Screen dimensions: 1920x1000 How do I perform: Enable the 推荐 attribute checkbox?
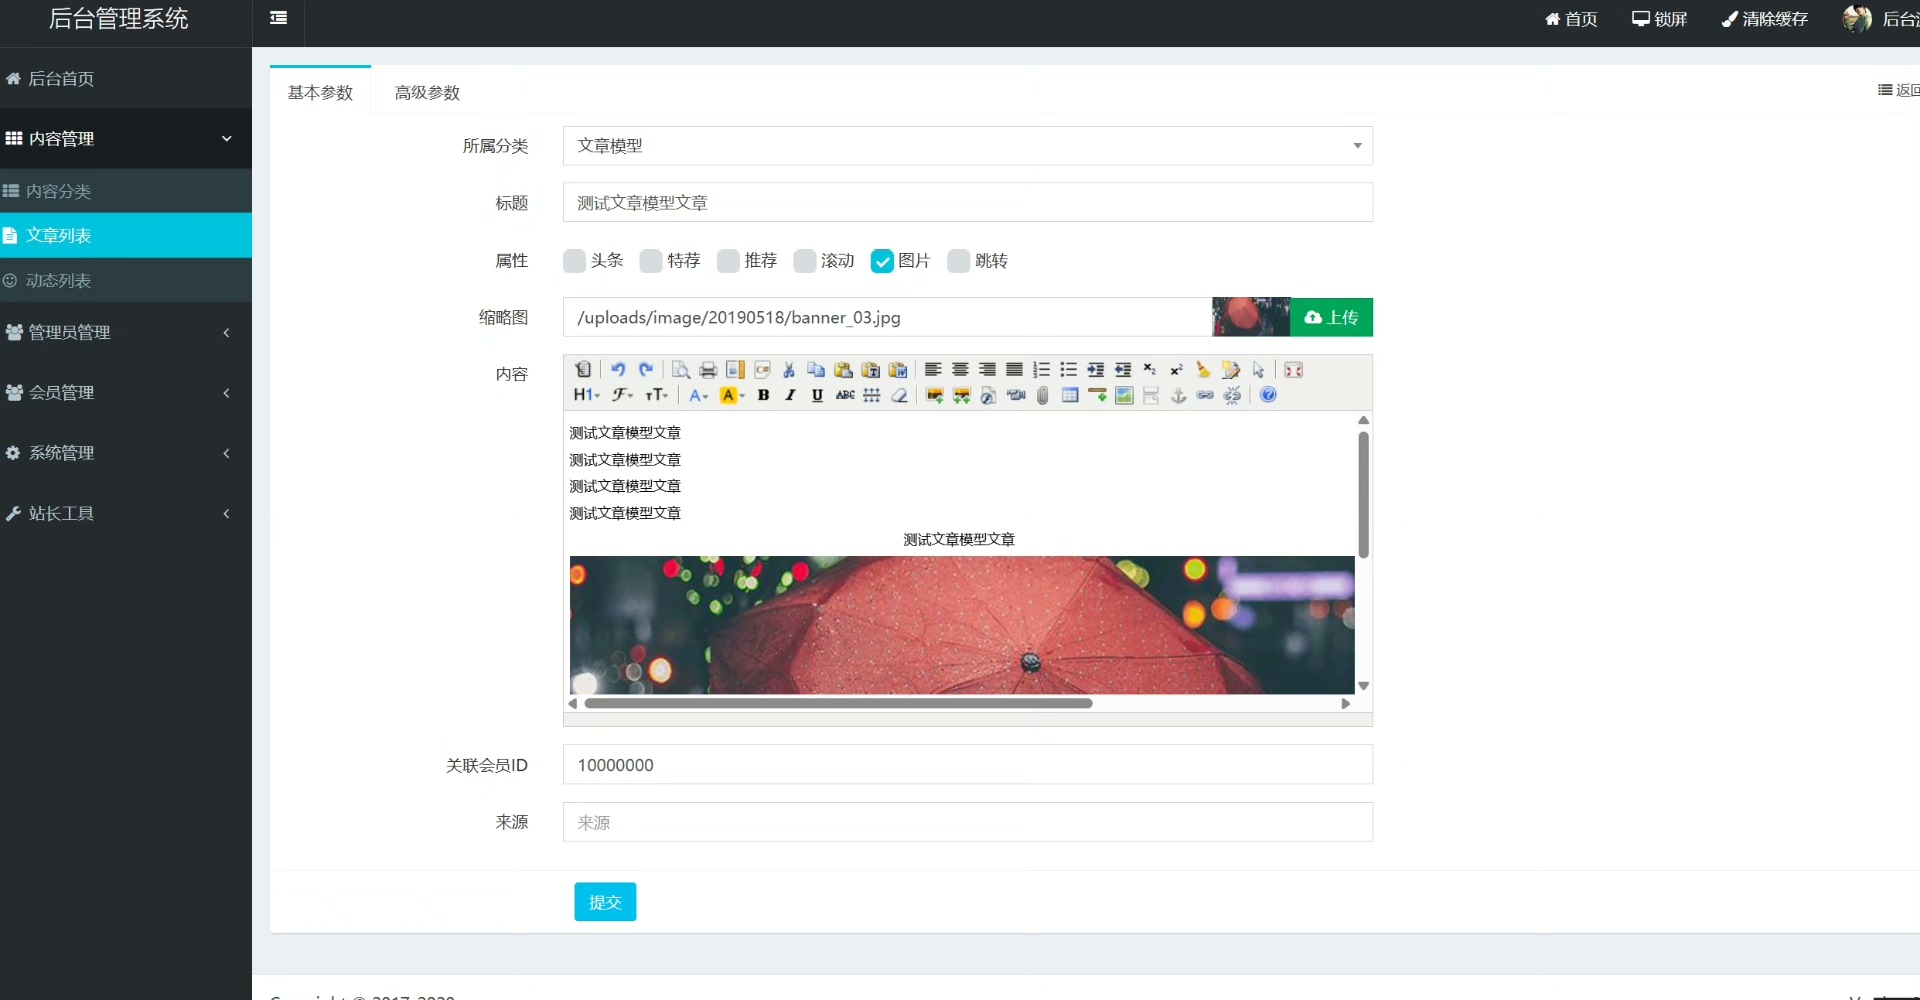click(728, 261)
